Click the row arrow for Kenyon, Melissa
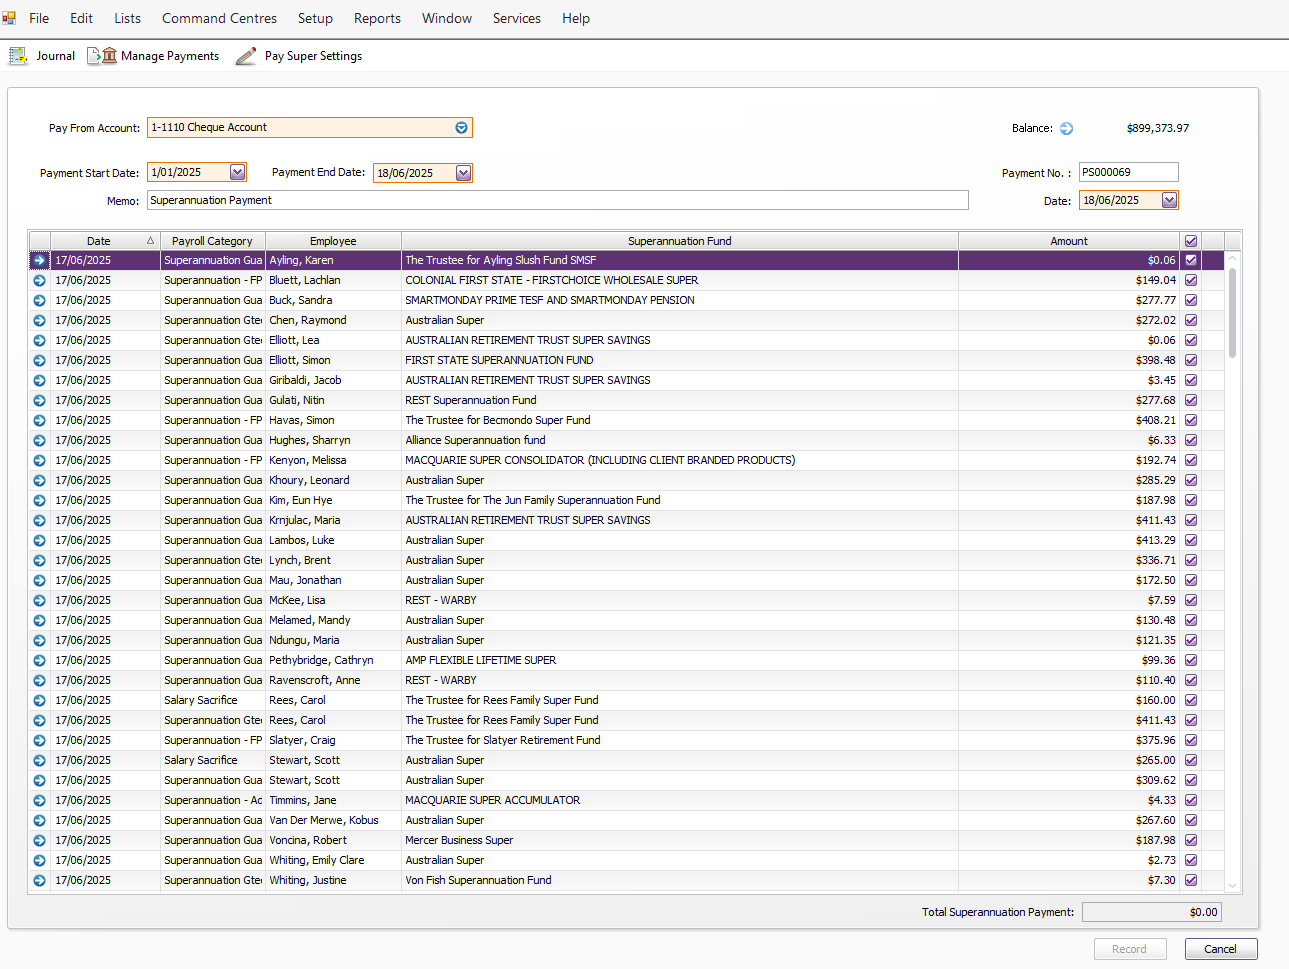Screen dimensions: 1289x969 pyautogui.click(x=39, y=460)
